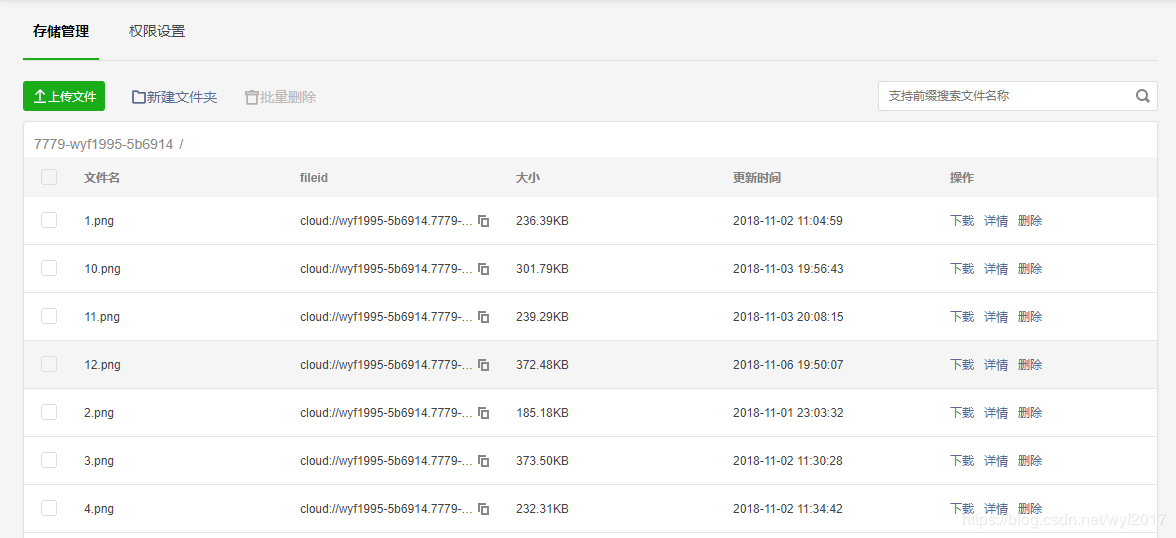This screenshot has height=538, width=1176.
Task: Focus the file name search field
Action: click(x=1005, y=96)
